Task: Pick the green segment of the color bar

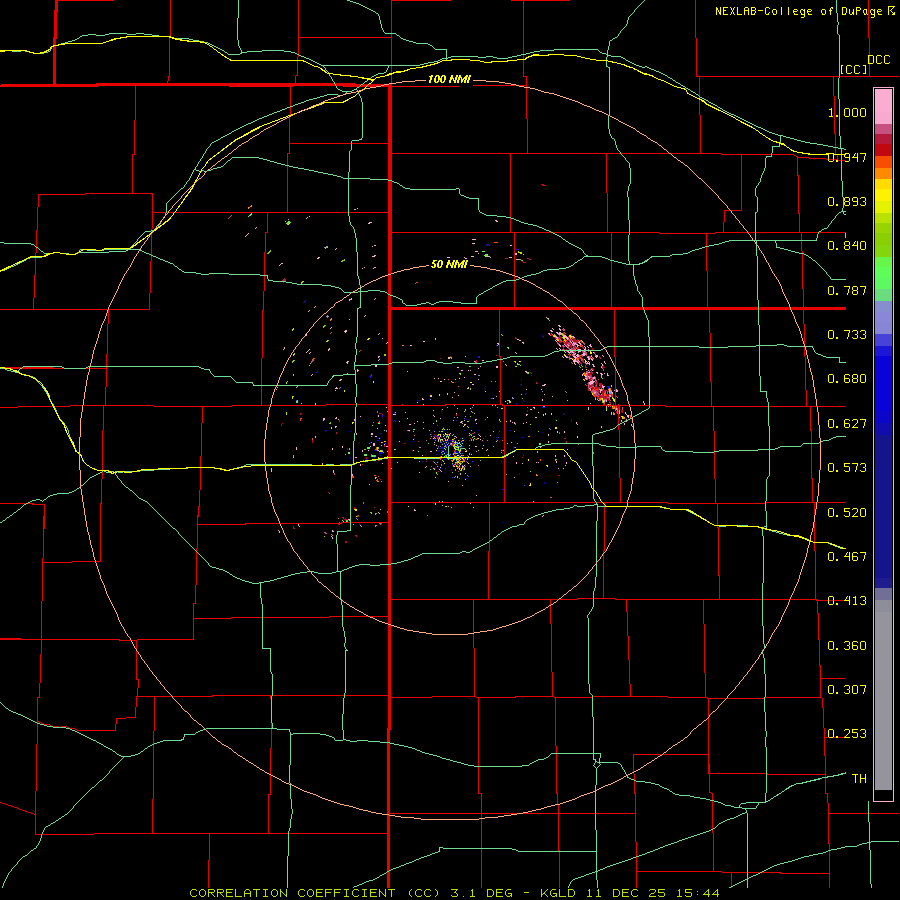Action: [883, 273]
